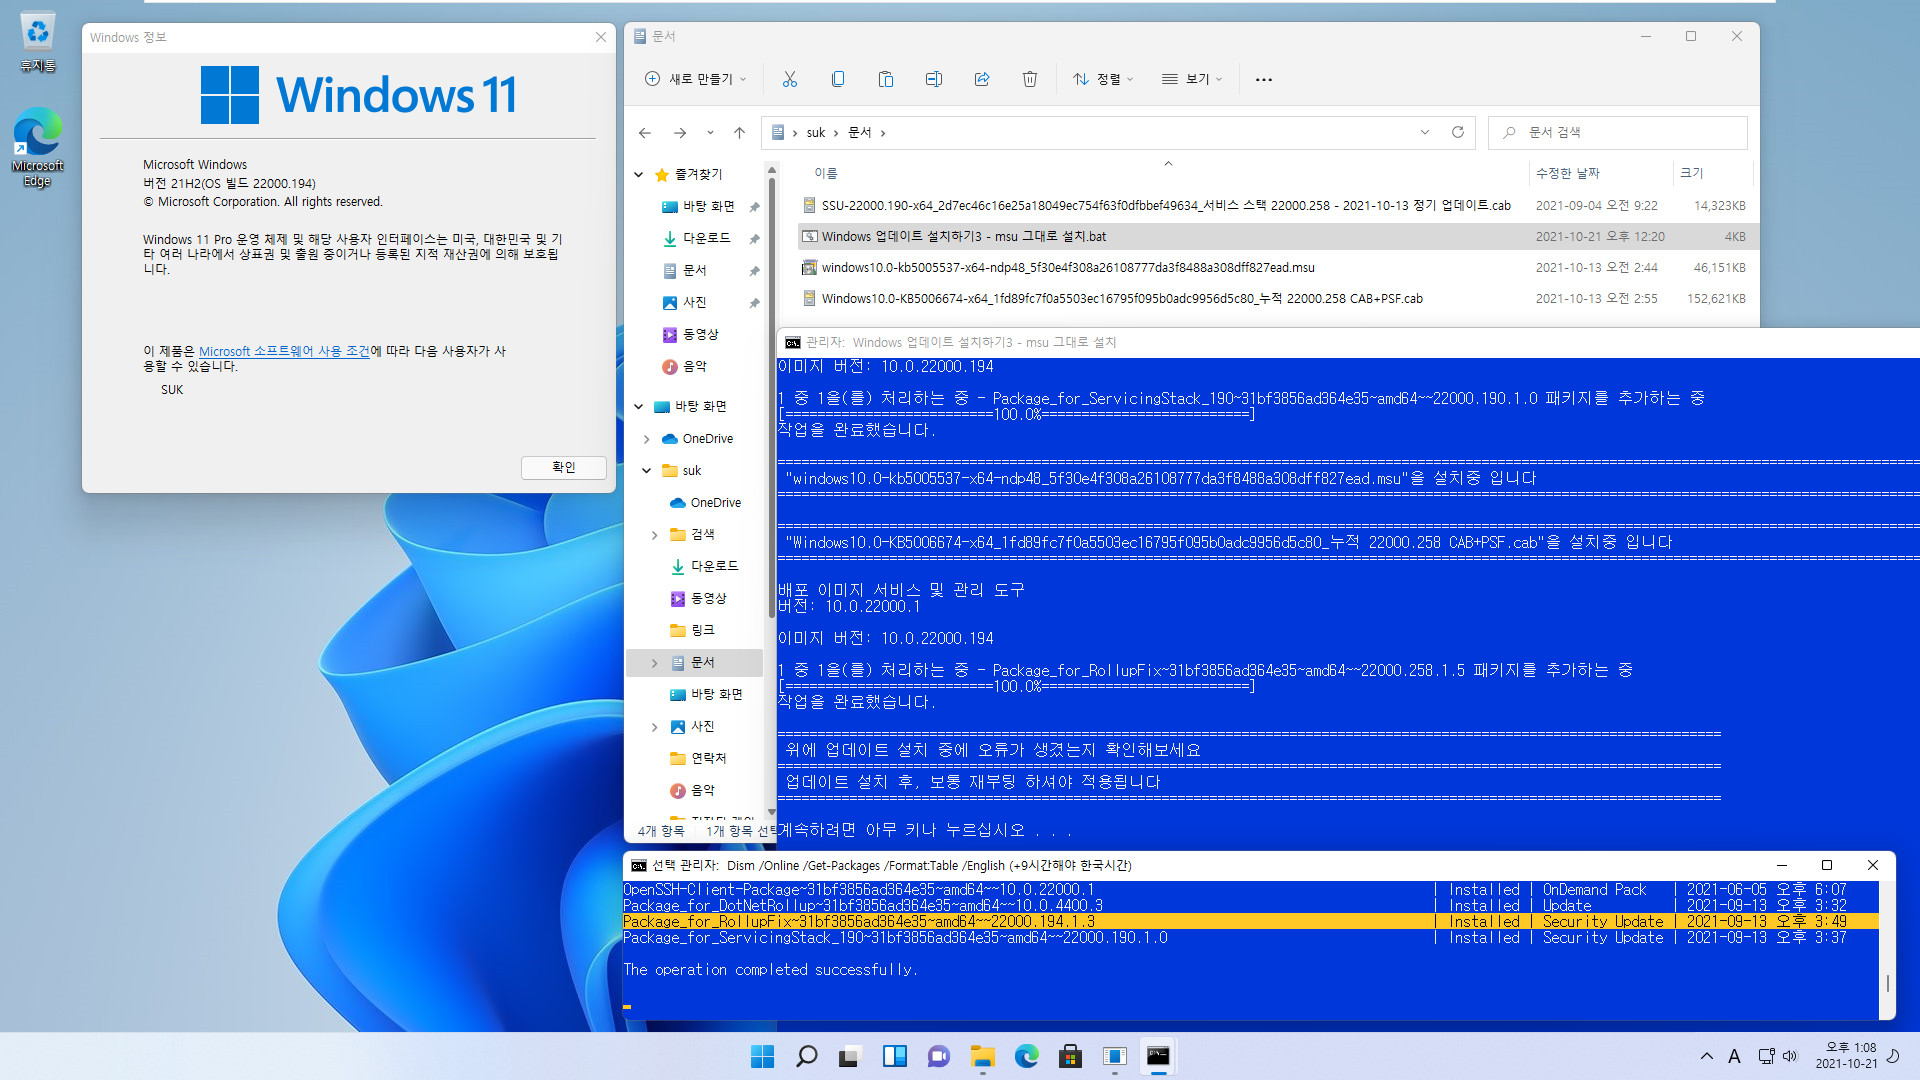Click the Rename icon in Explorer toolbar
The image size is (1920, 1080).
click(x=934, y=79)
